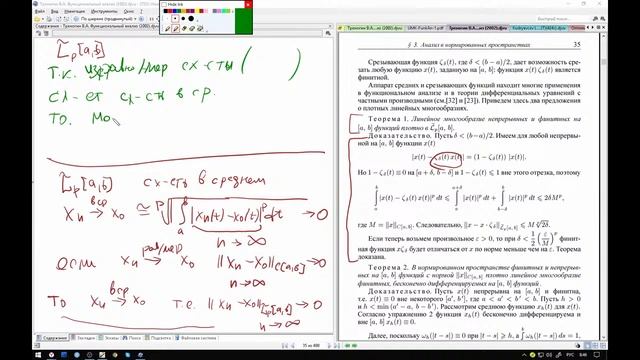The height and width of the screenshot is (360, 640).
Task: Open the Файл menu
Action: pos(40,11)
